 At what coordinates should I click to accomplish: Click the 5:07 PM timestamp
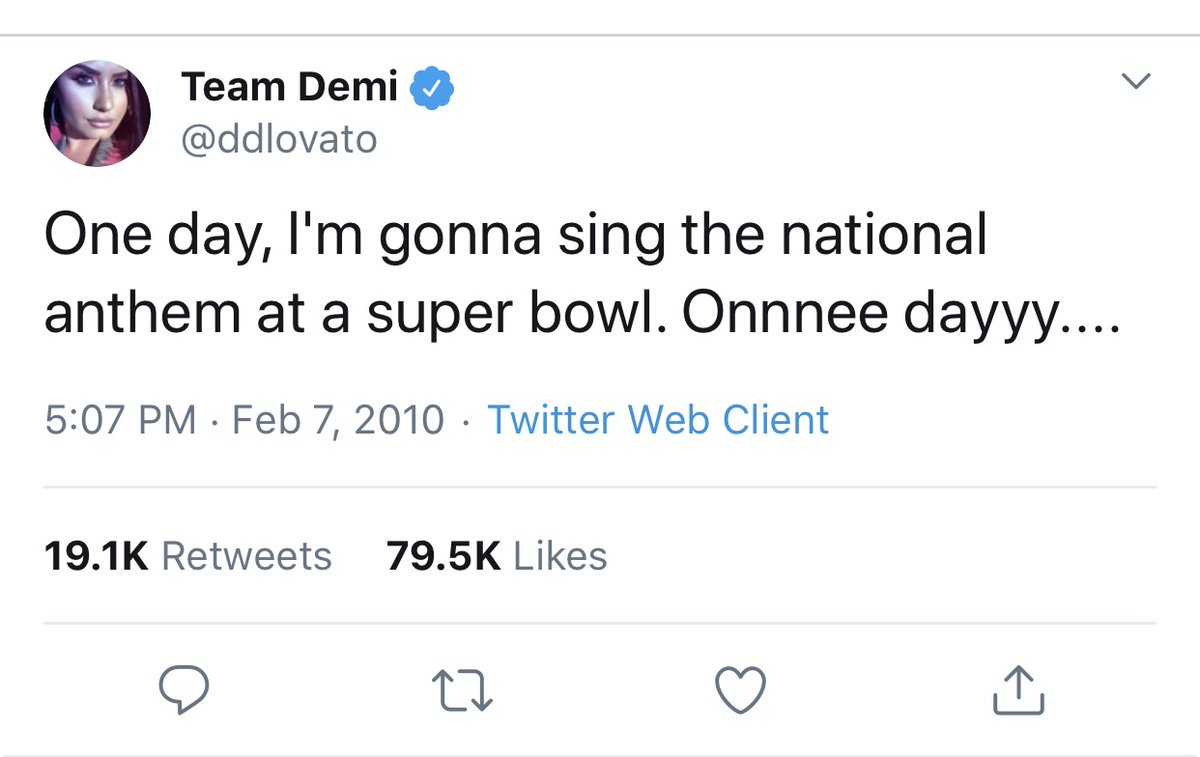(120, 419)
